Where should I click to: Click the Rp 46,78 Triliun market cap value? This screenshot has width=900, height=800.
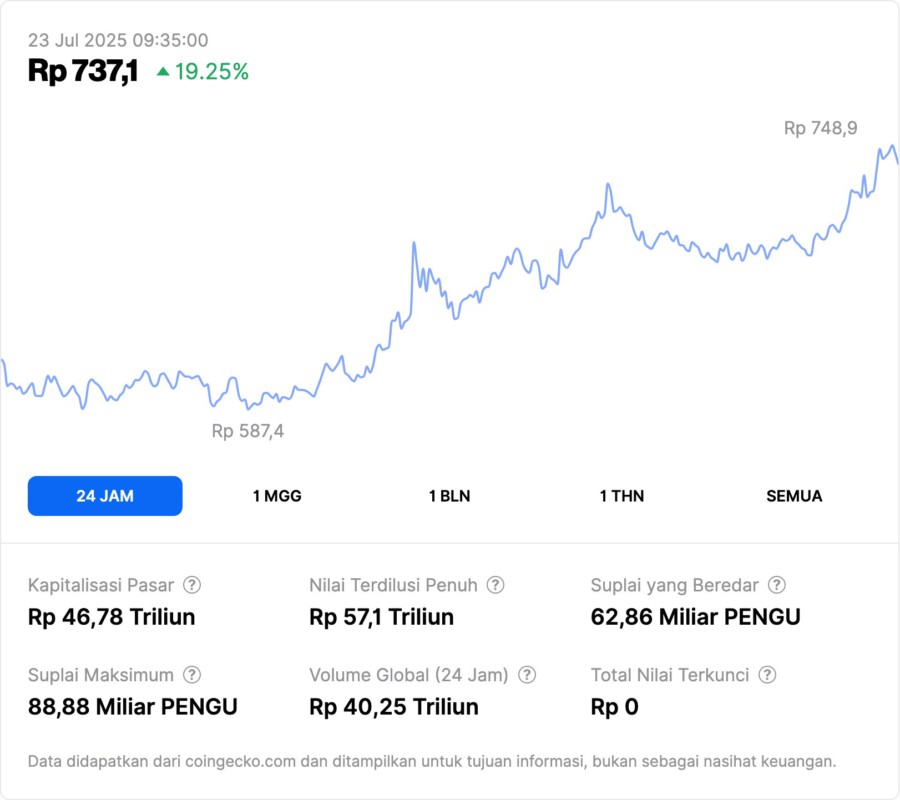tap(111, 617)
